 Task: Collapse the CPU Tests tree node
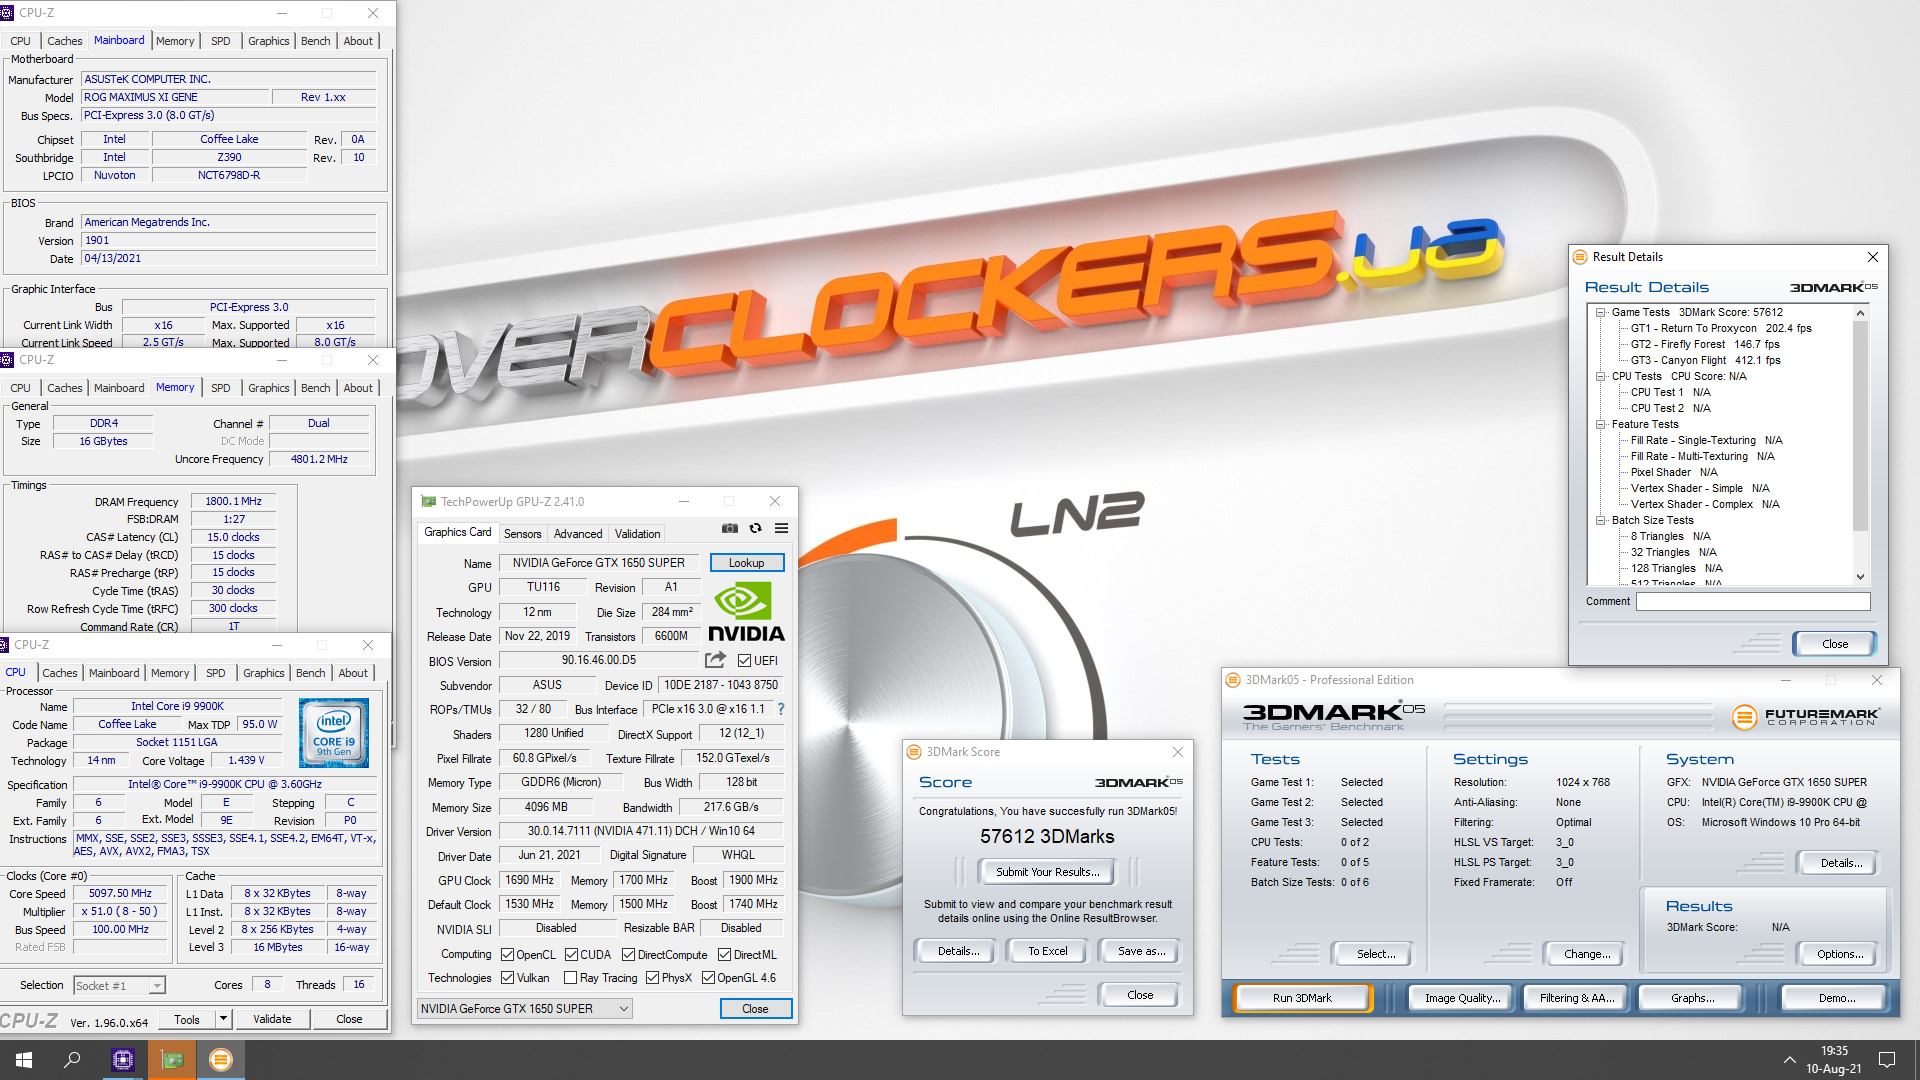point(1600,376)
